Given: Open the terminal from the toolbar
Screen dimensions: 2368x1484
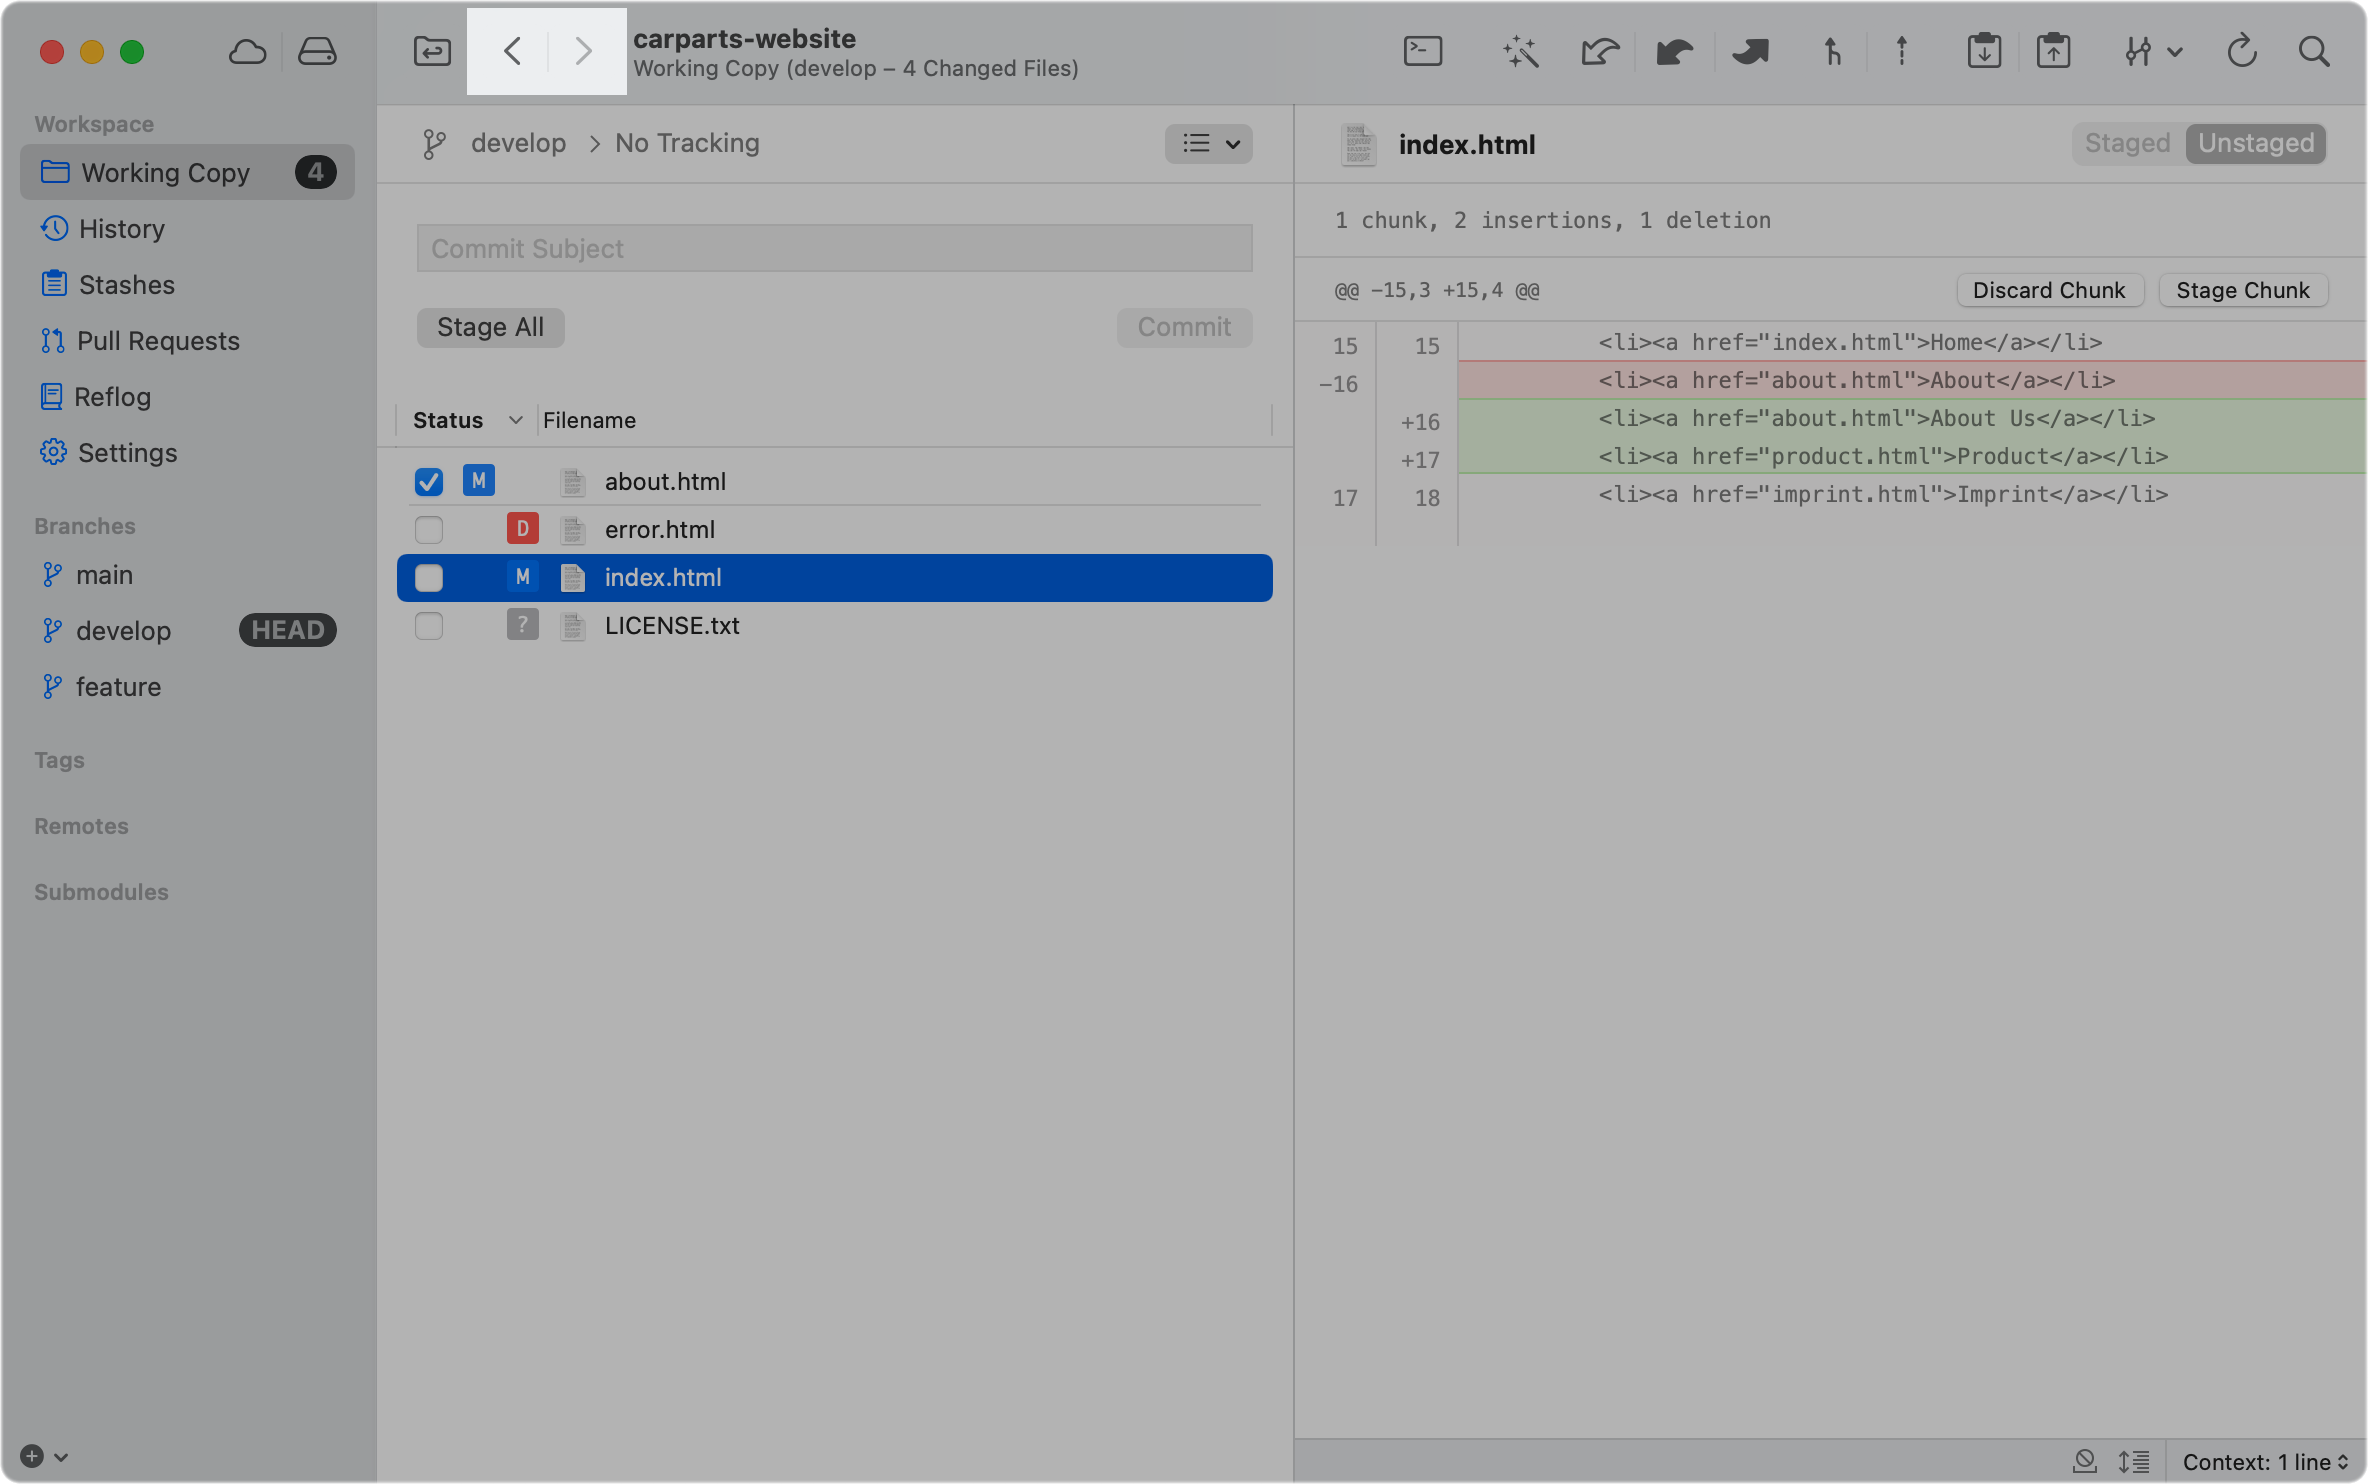Looking at the screenshot, I should coord(1422,51).
